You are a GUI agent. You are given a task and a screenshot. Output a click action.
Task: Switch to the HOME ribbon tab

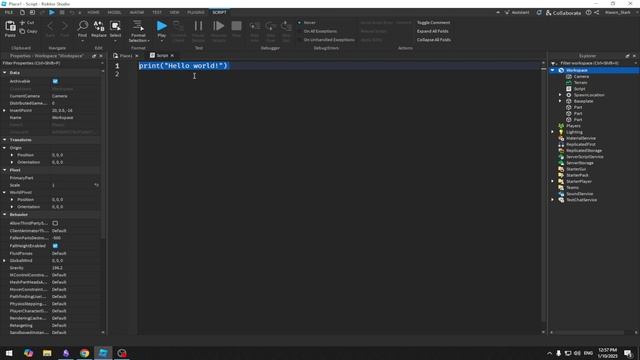point(93,13)
